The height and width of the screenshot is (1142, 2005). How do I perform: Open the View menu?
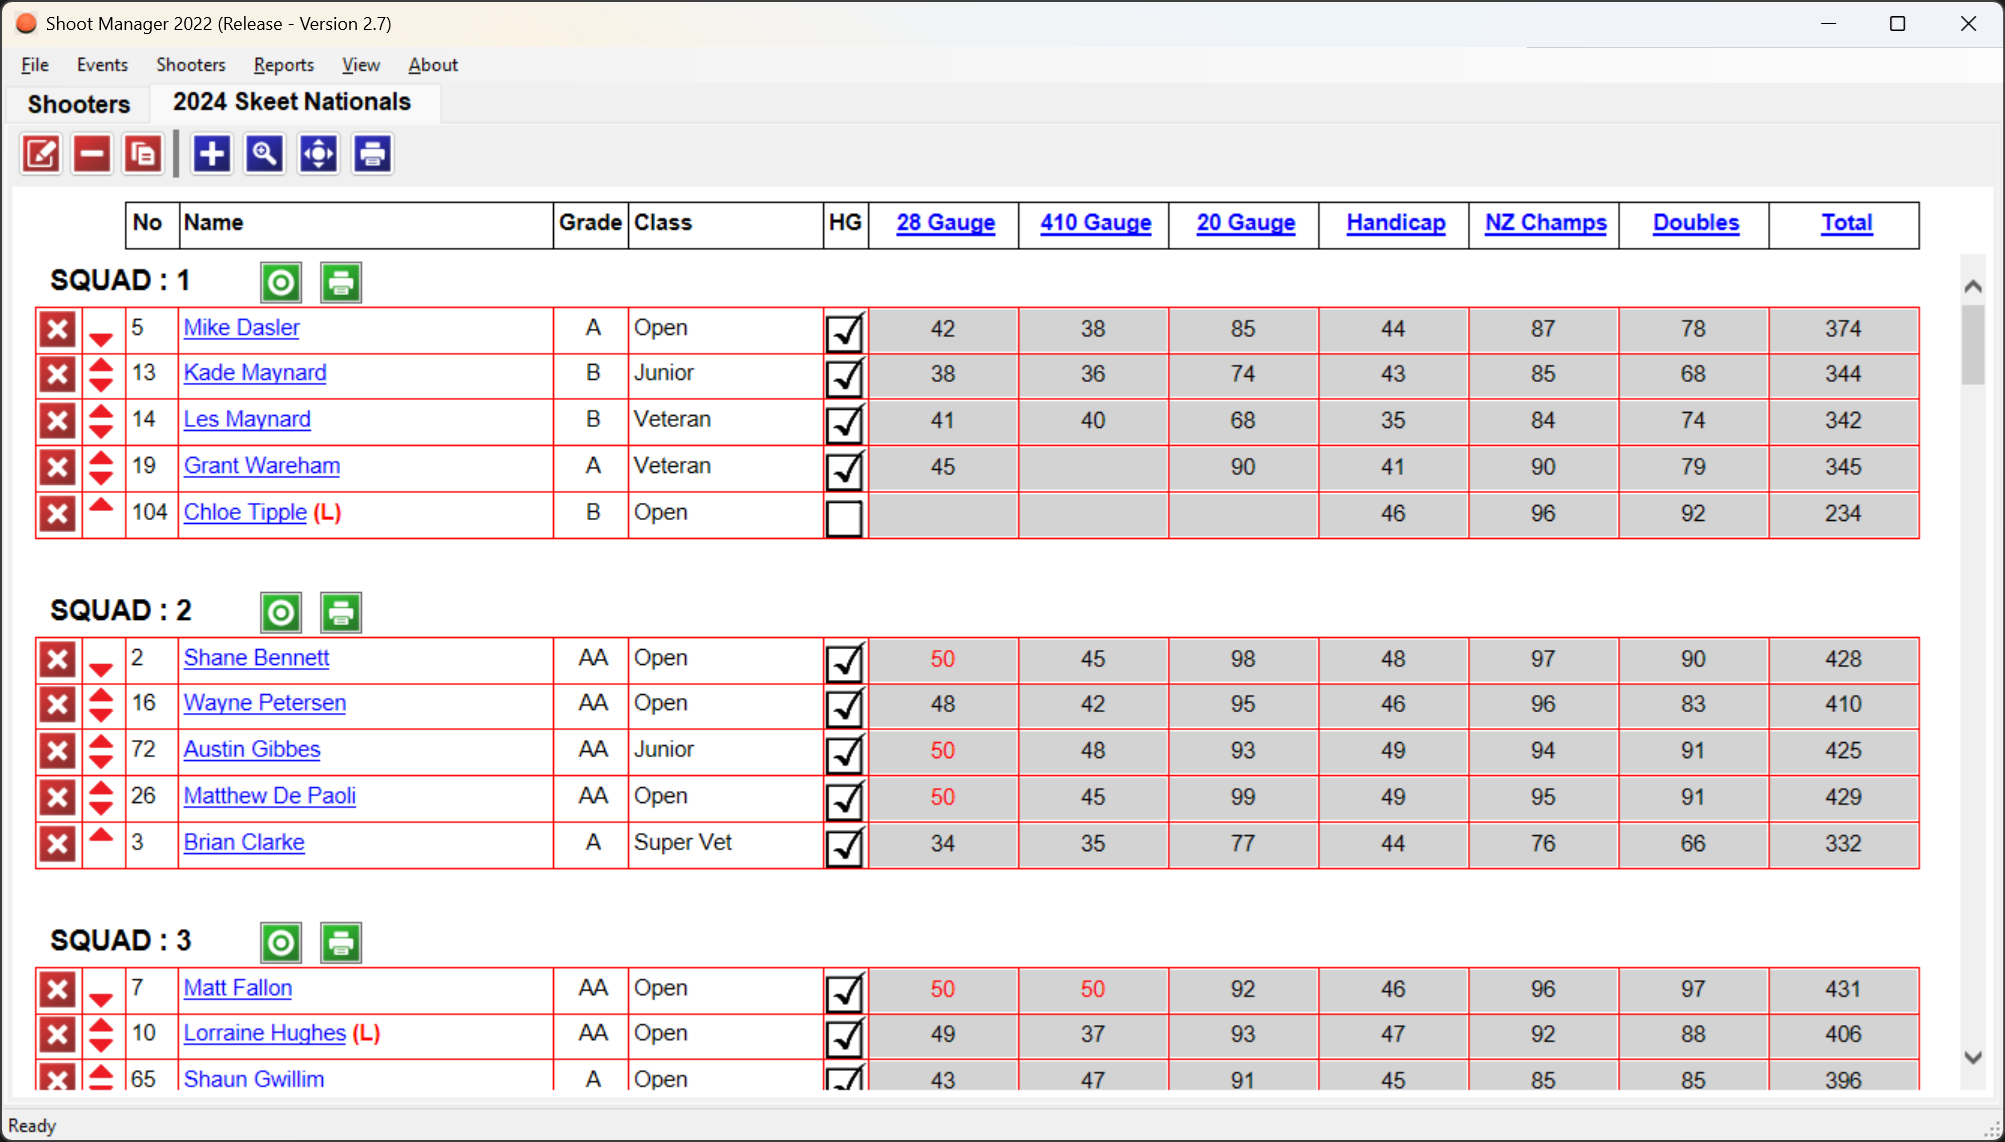click(361, 65)
